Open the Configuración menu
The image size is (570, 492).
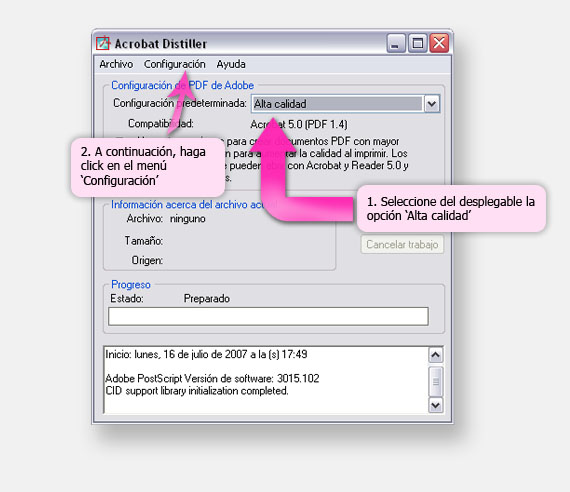coord(174,64)
